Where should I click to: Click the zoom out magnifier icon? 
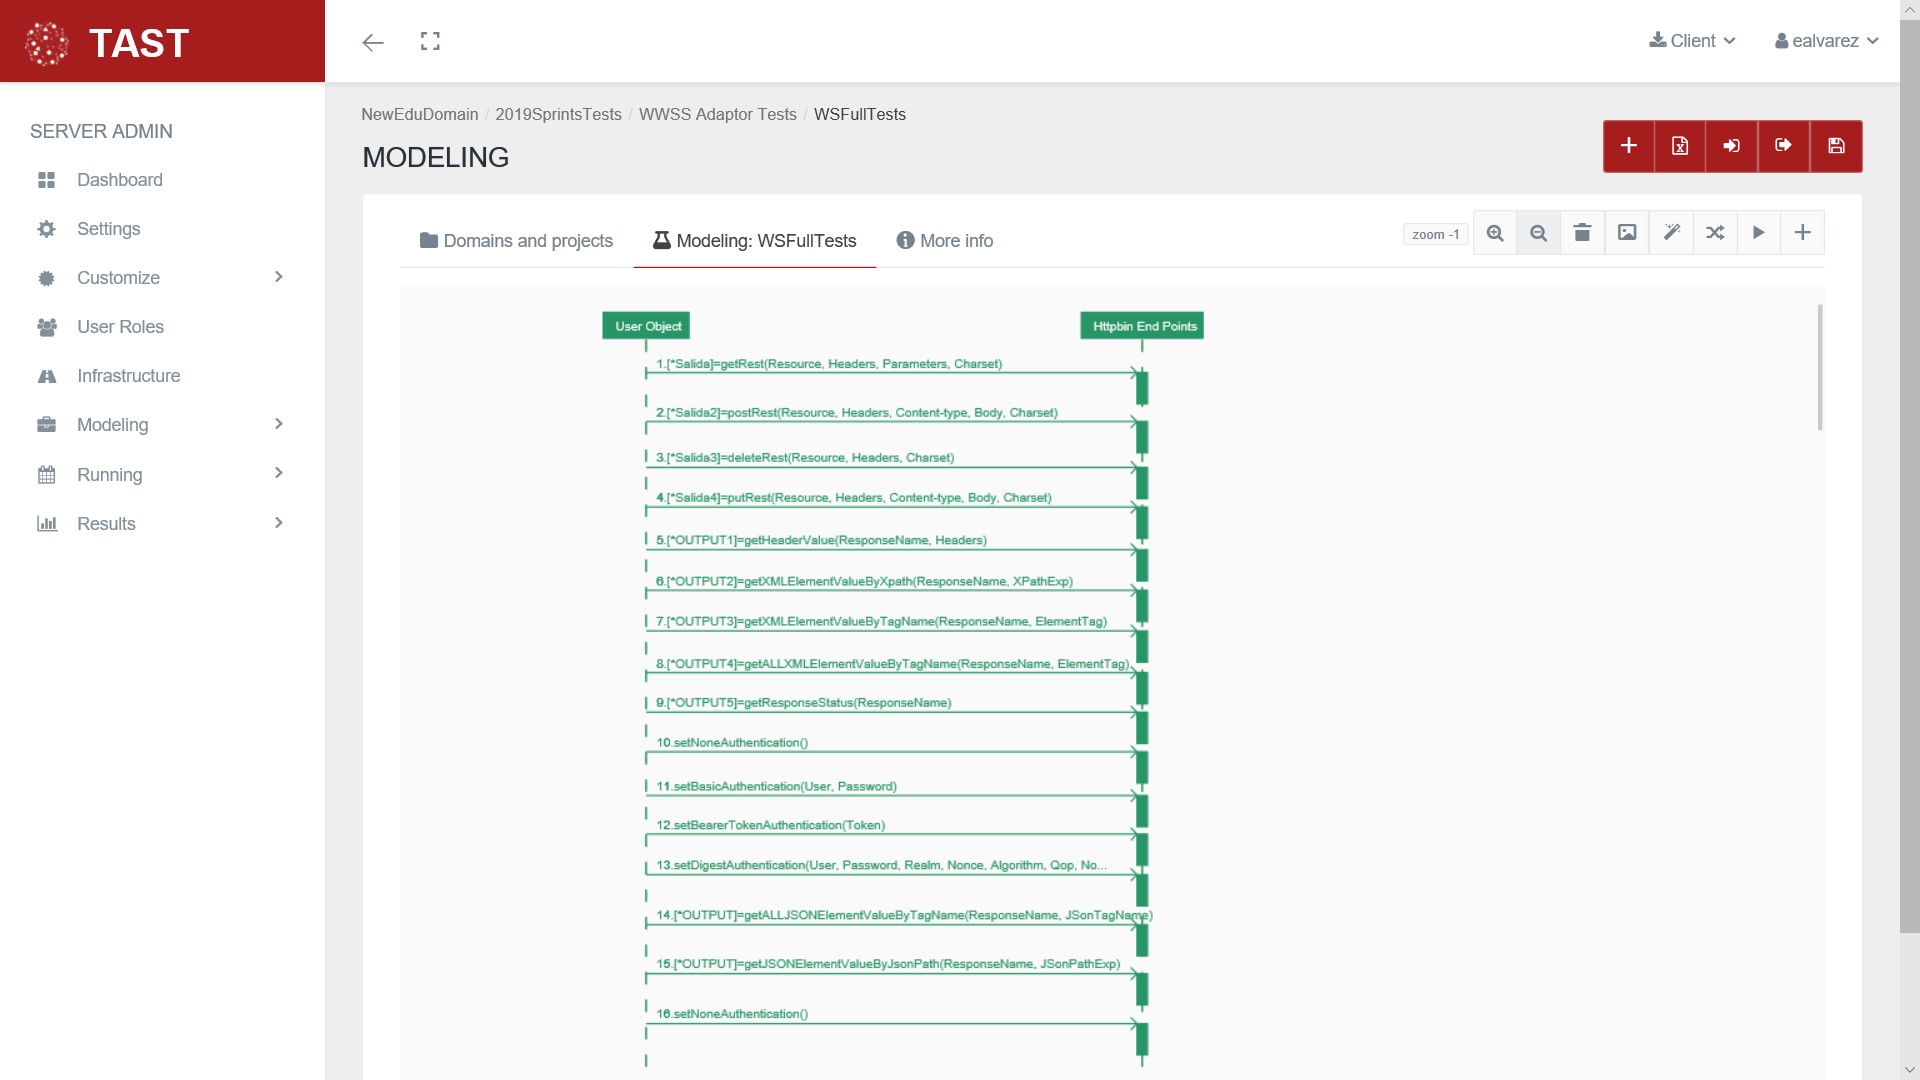coord(1539,233)
